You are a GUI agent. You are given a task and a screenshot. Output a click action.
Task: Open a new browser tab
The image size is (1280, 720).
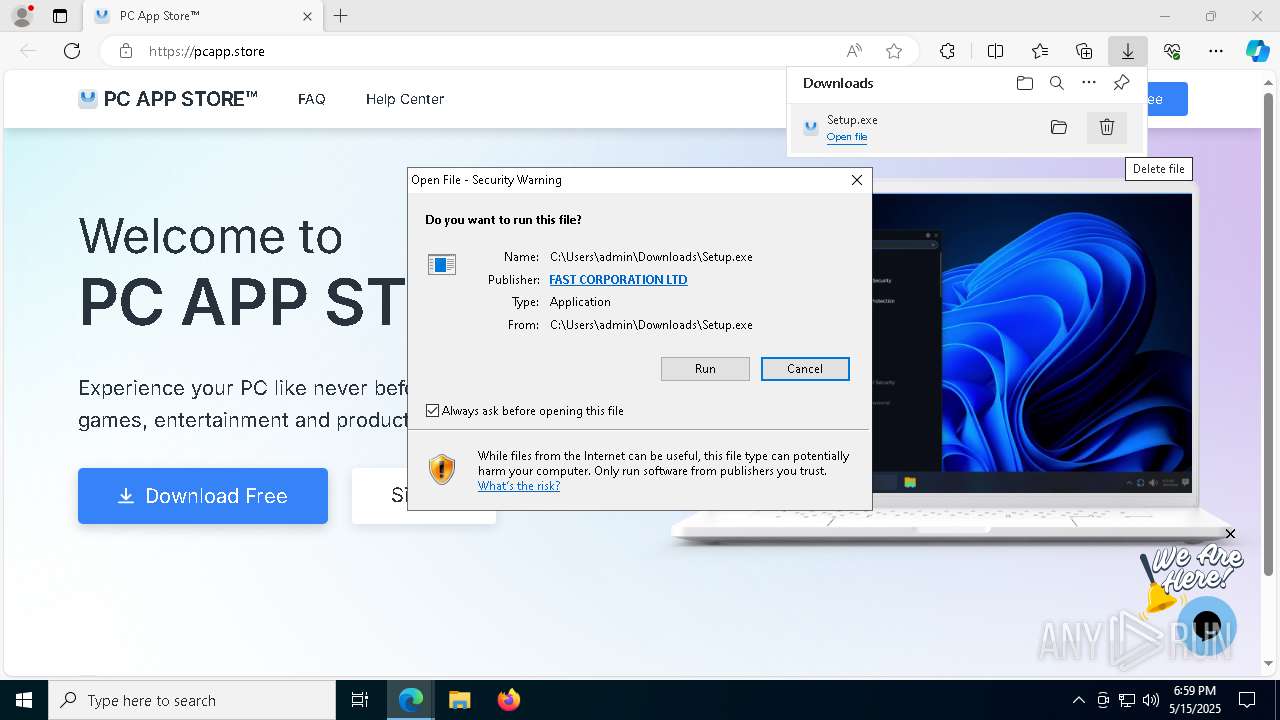pos(341,16)
